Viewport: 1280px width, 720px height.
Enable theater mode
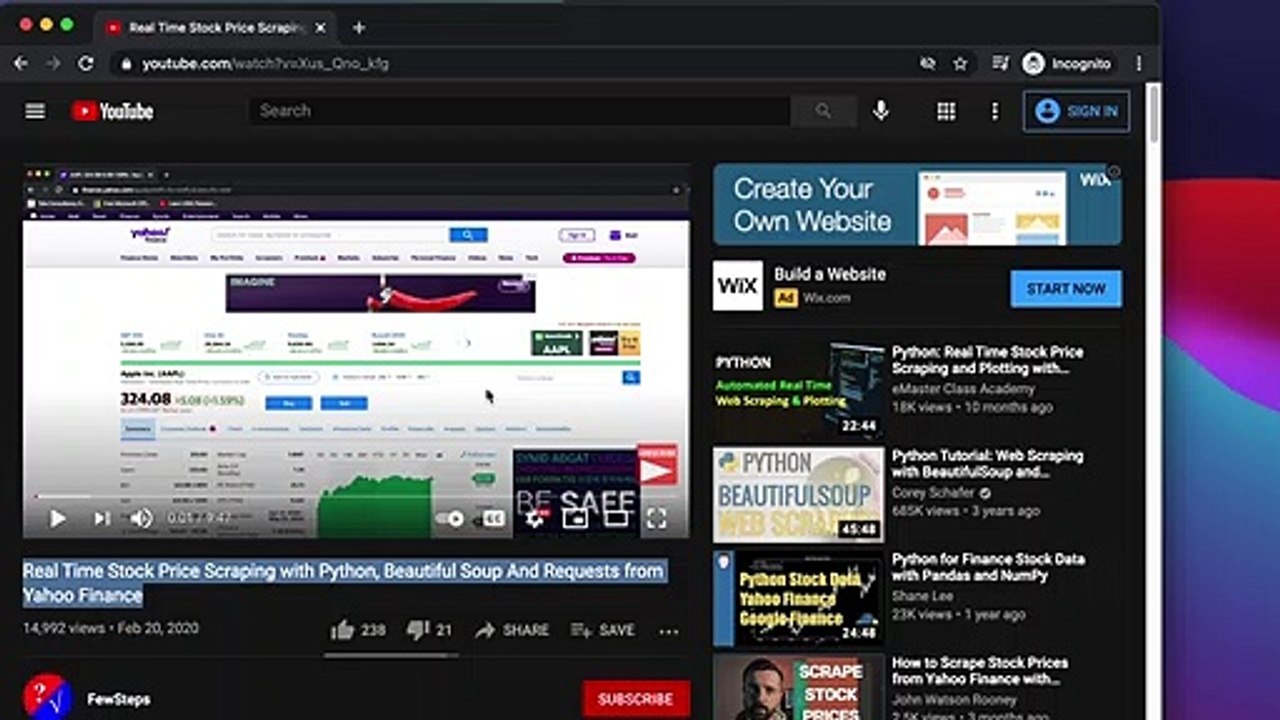point(616,518)
